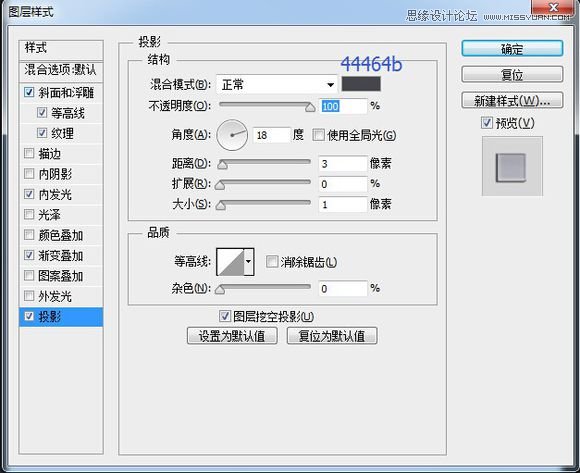Click 设置为默认值 button

click(232, 336)
